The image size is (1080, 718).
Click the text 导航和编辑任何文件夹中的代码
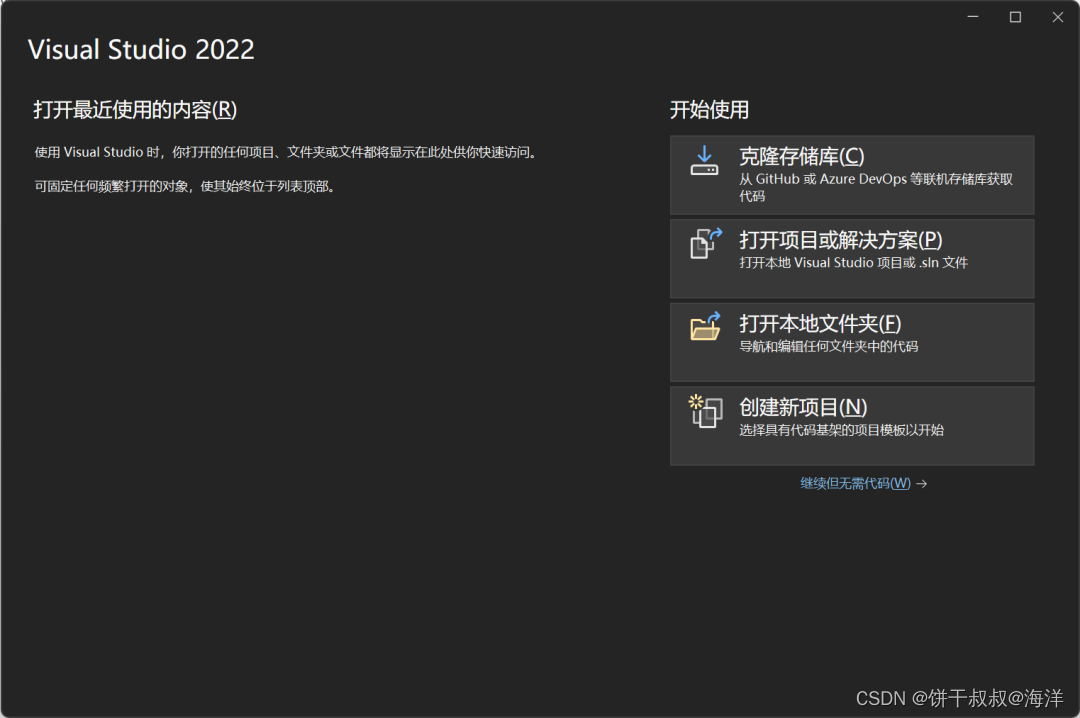click(x=829, y=347)
